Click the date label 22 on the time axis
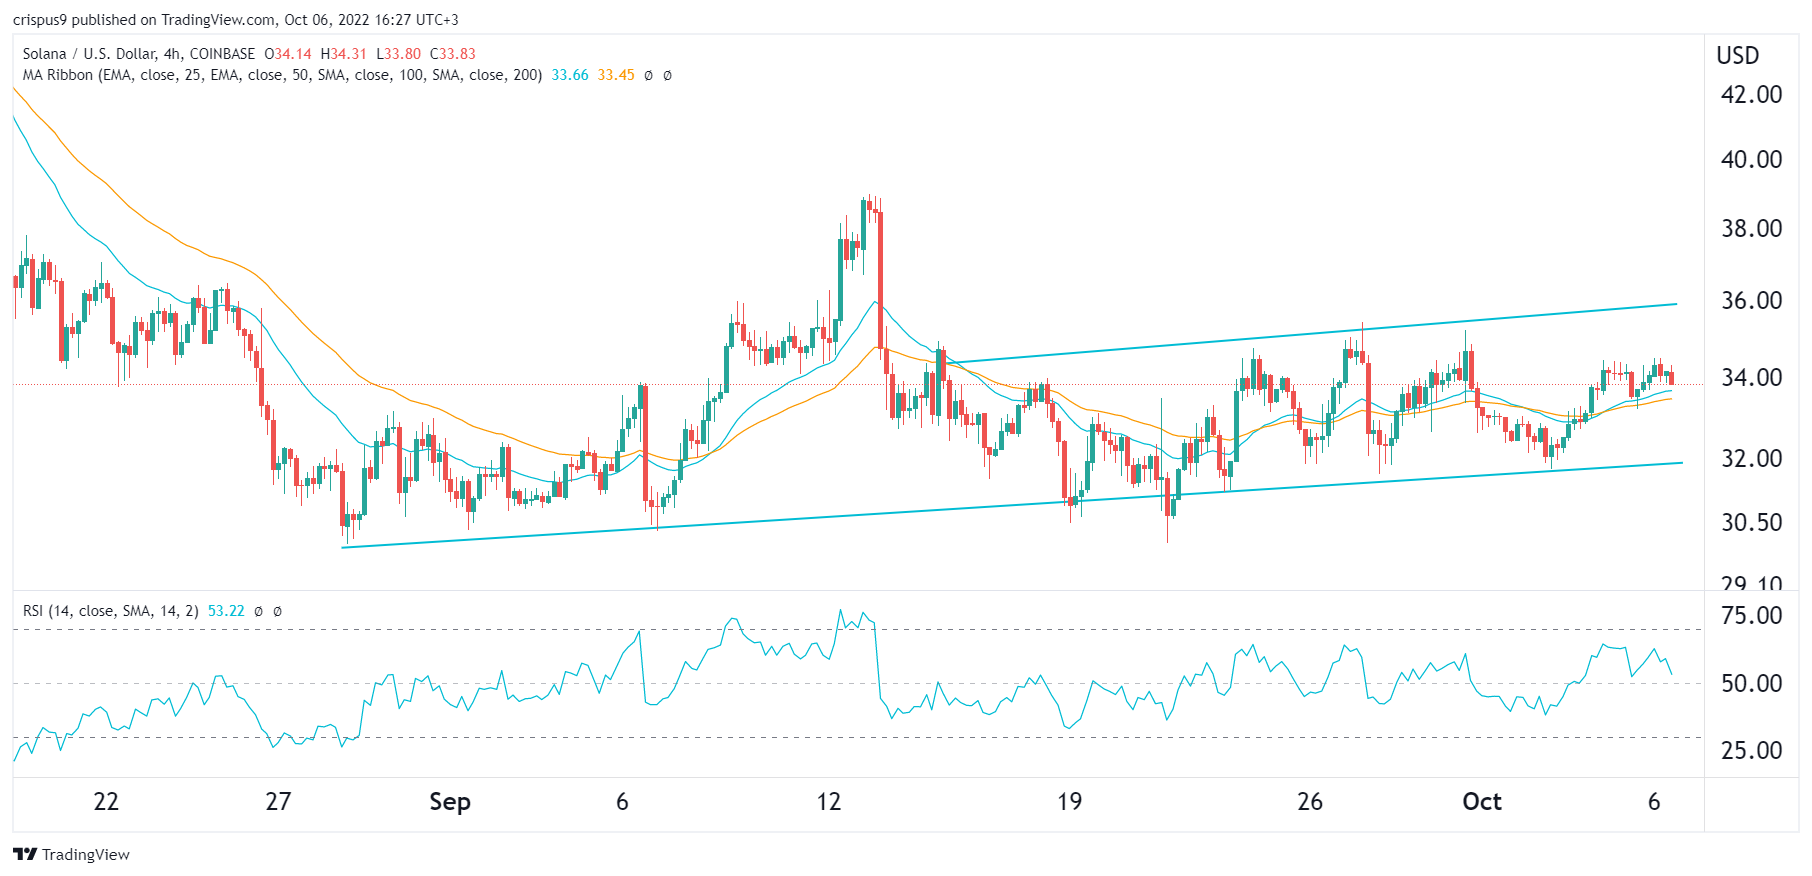 [x=106, y=802]
